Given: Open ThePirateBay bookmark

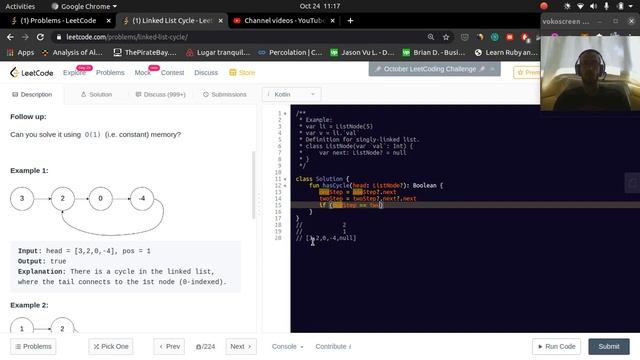Looking at the screenshot, I should point(145,53).
